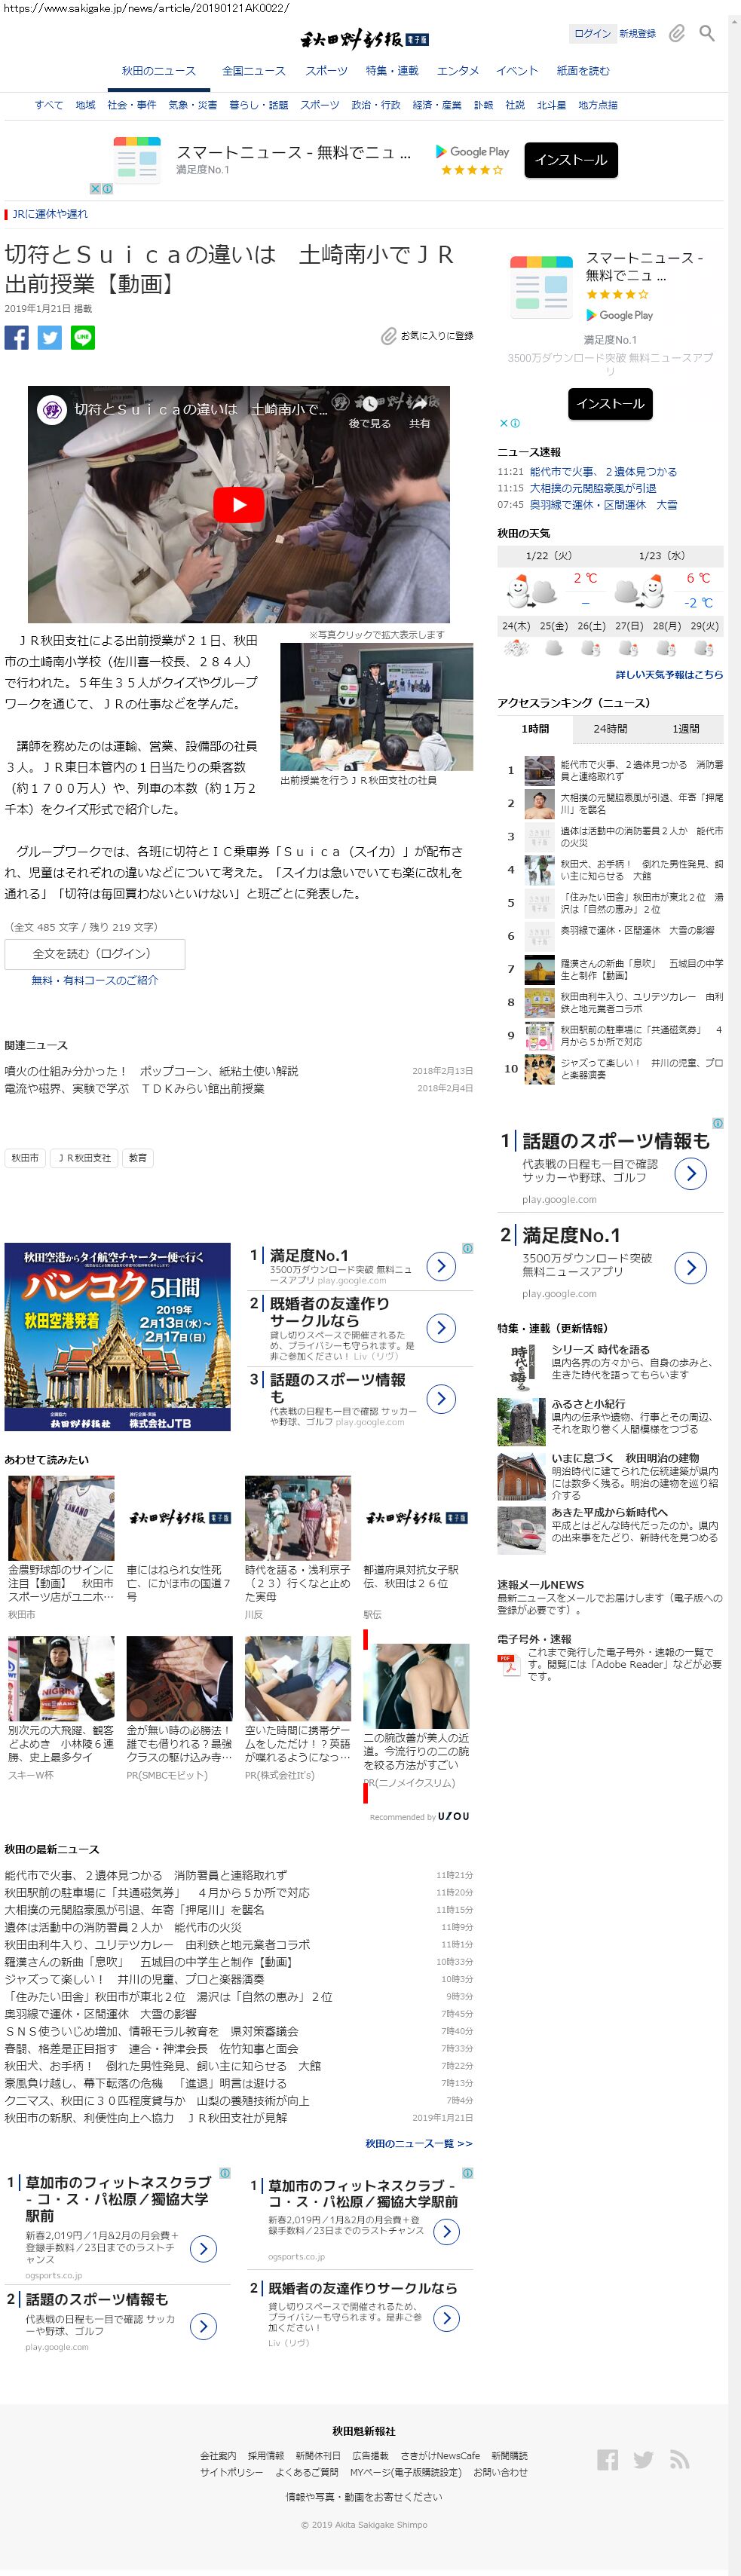The width and height of the screenshot is (741, 2576).
Task: Open ログイン button in header
Action: (x=592, y=33)
